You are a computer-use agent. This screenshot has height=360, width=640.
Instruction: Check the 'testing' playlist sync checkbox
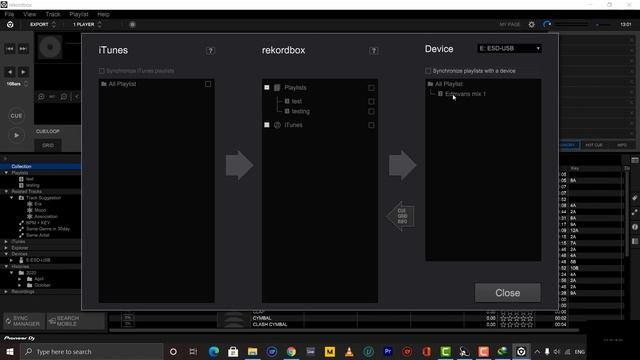(x=371, y=111)
